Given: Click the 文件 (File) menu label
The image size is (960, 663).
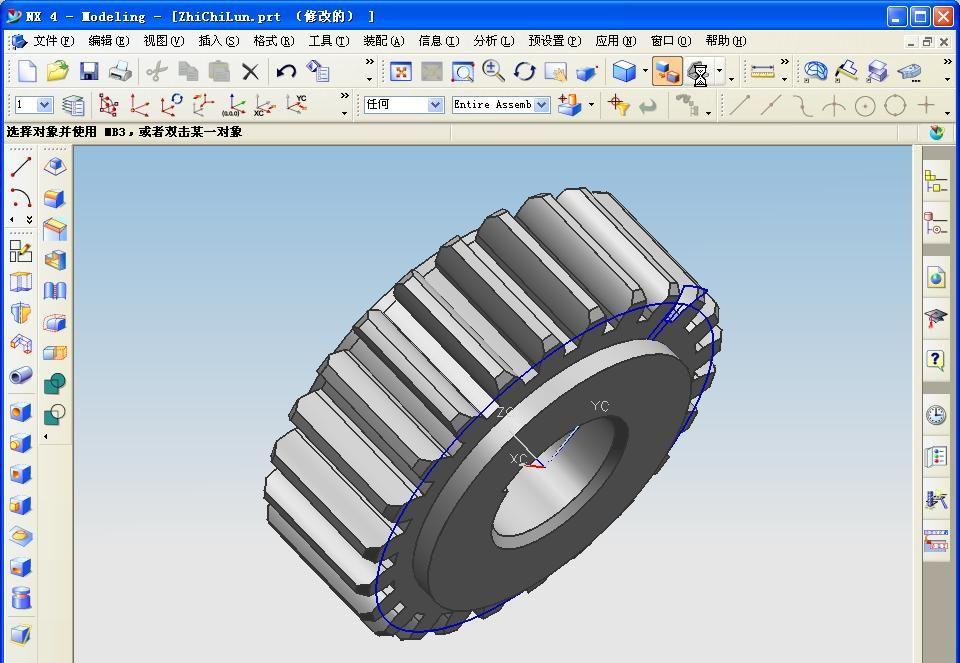Looking at the screenshot, I should pos(53,41).
